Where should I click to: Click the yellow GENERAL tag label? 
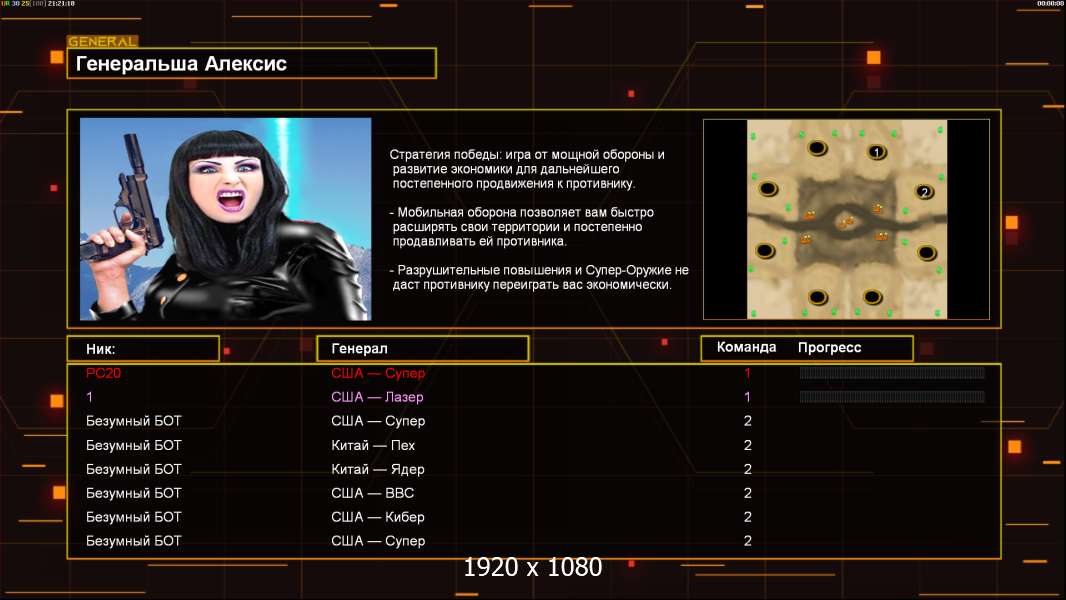point(103,41)
